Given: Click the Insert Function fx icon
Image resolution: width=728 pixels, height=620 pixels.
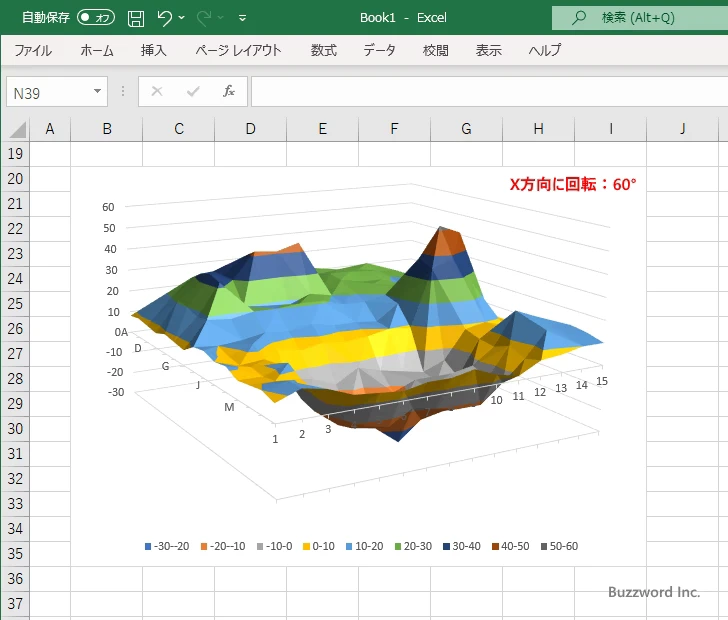Looking at the screenshot, I should (x=228, y=91).
